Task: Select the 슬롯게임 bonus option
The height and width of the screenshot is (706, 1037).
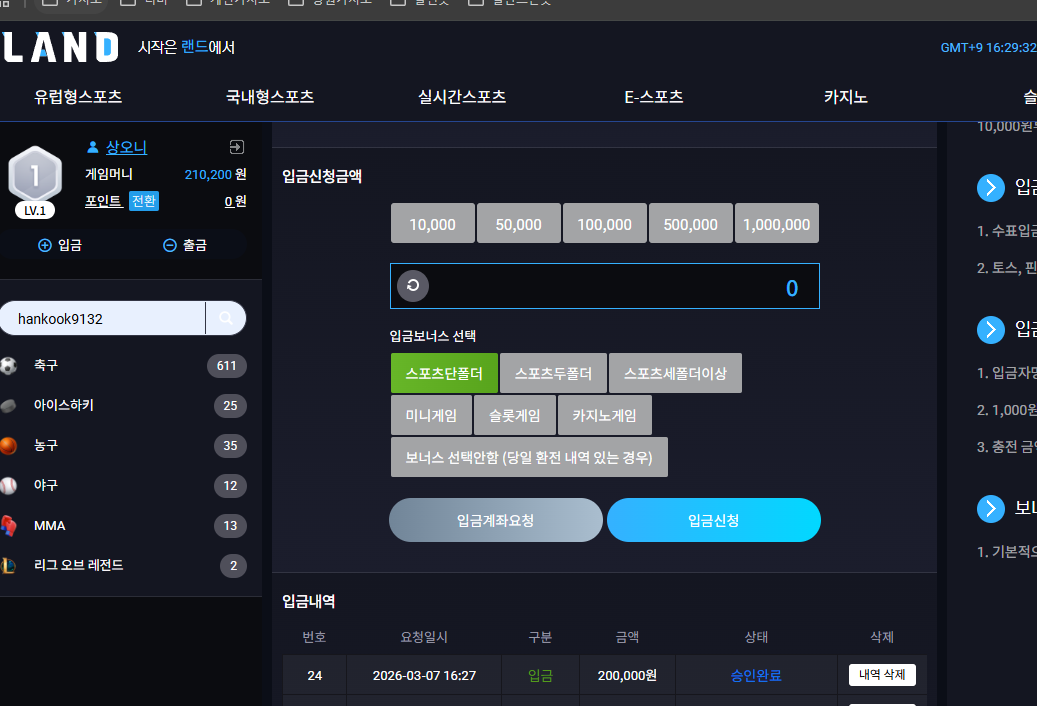Action: point(515,415)
